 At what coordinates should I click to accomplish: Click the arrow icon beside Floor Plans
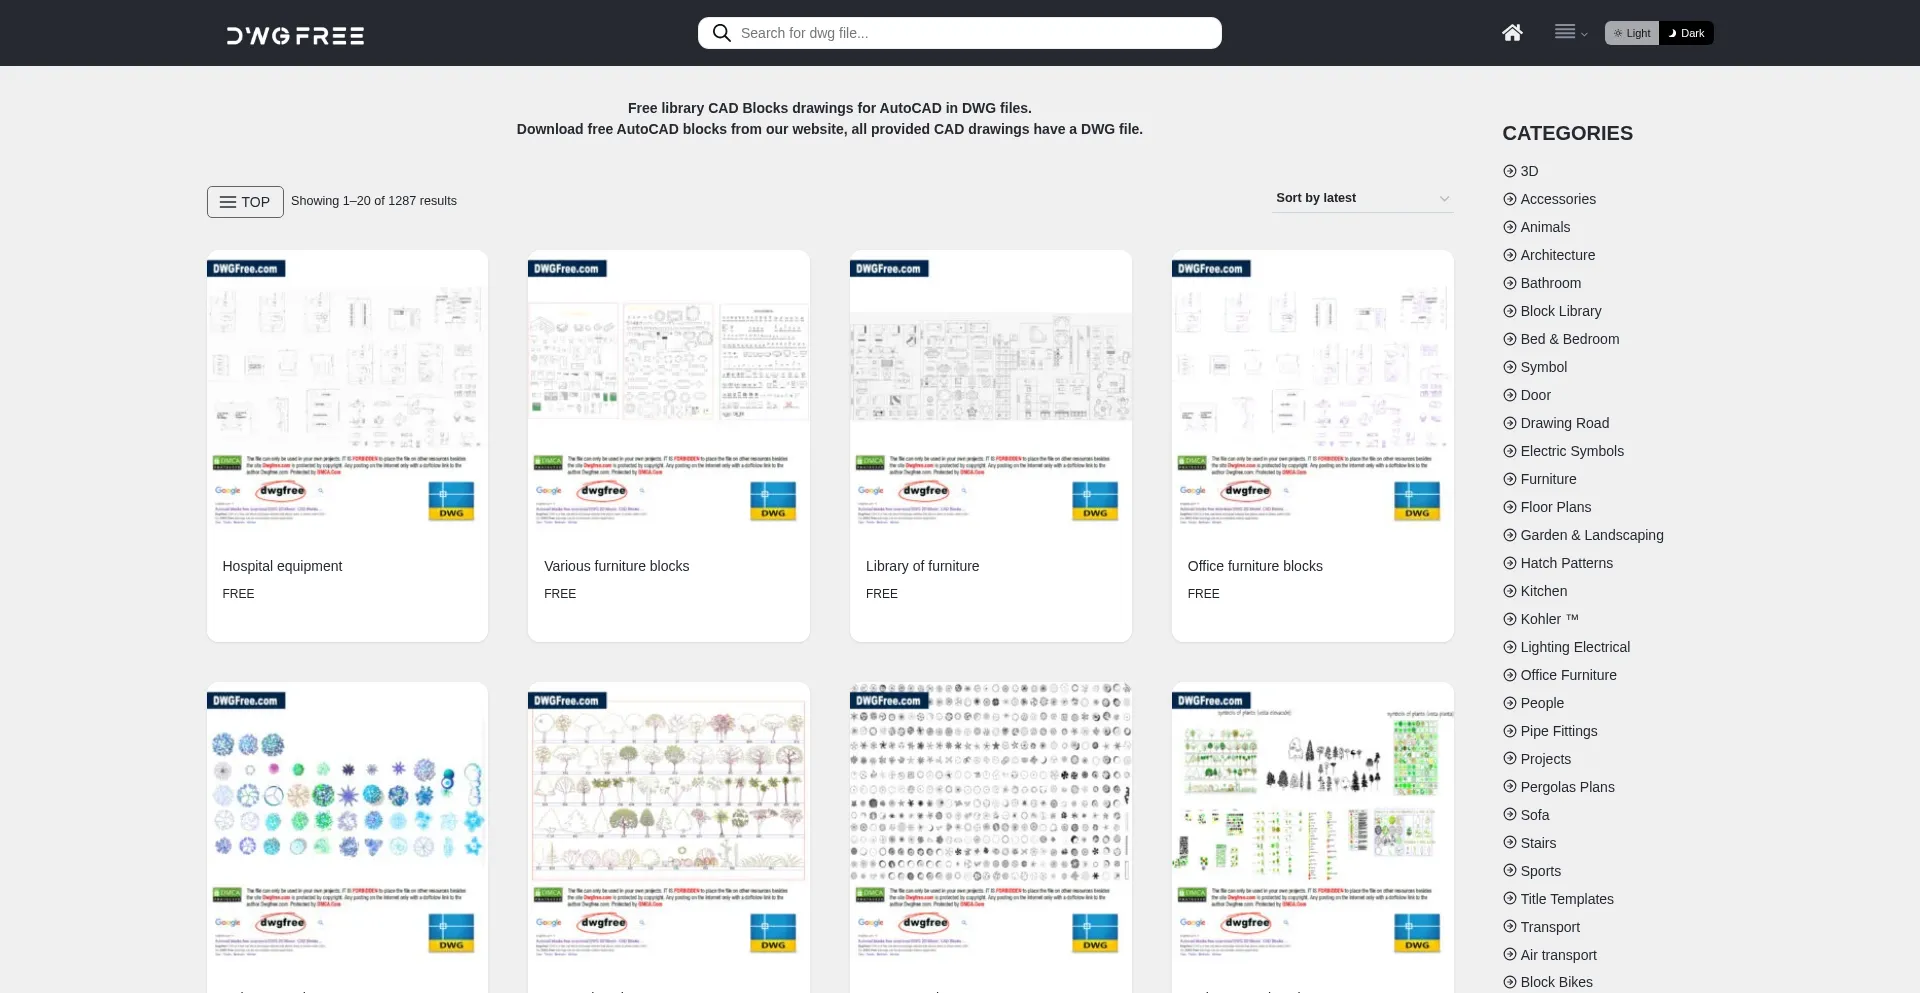click(x=1510, y=507)
